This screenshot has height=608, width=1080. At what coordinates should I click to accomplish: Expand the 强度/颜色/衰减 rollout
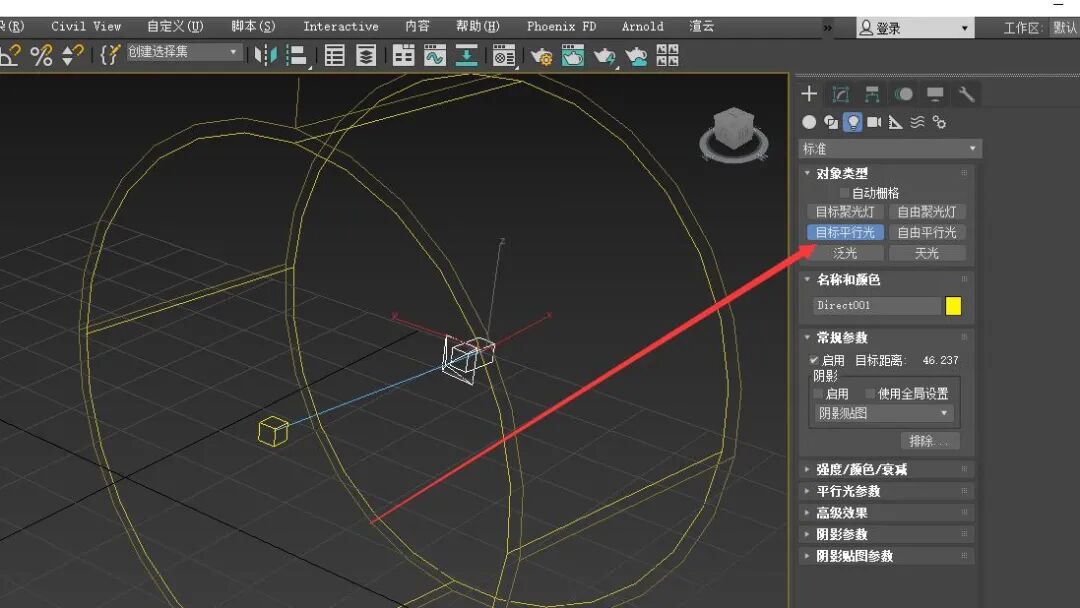(886, 470)
